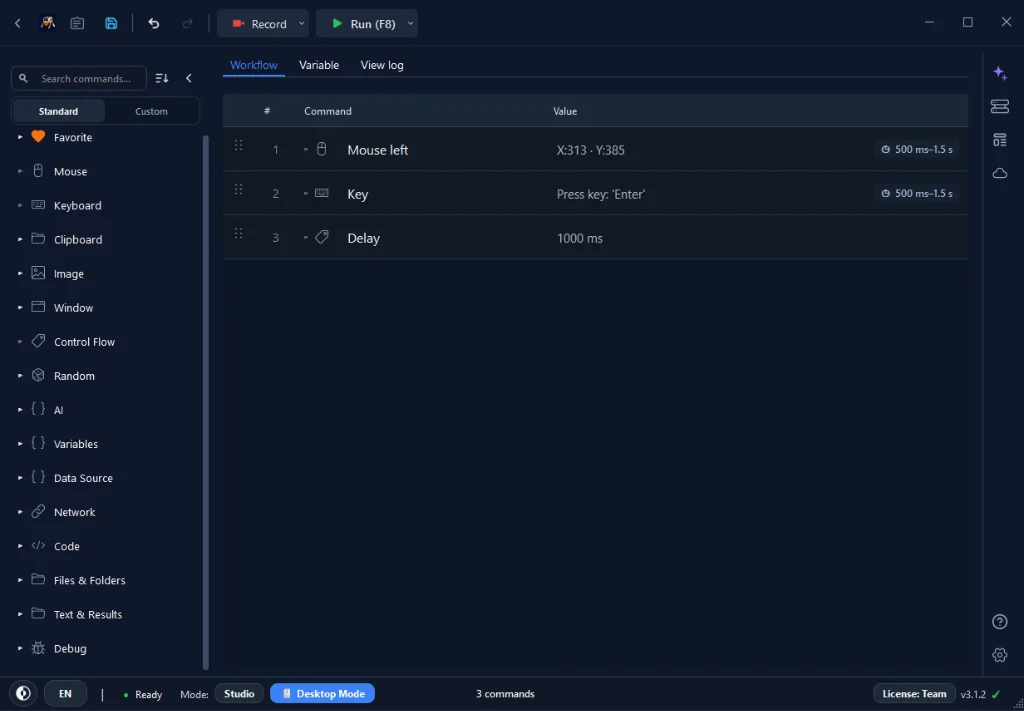Open the clipboard notes icon in toolbar
The image size is (1024, 711).
pyautogui.click(x=77, y=24)
